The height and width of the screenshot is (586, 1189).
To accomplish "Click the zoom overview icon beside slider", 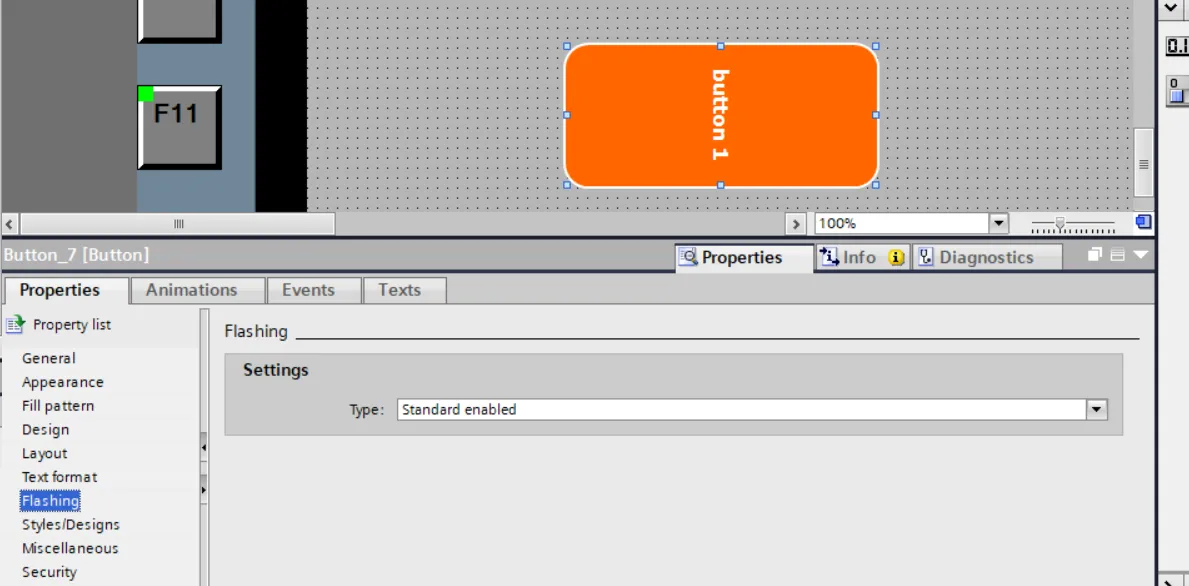I will point(1143,222).
